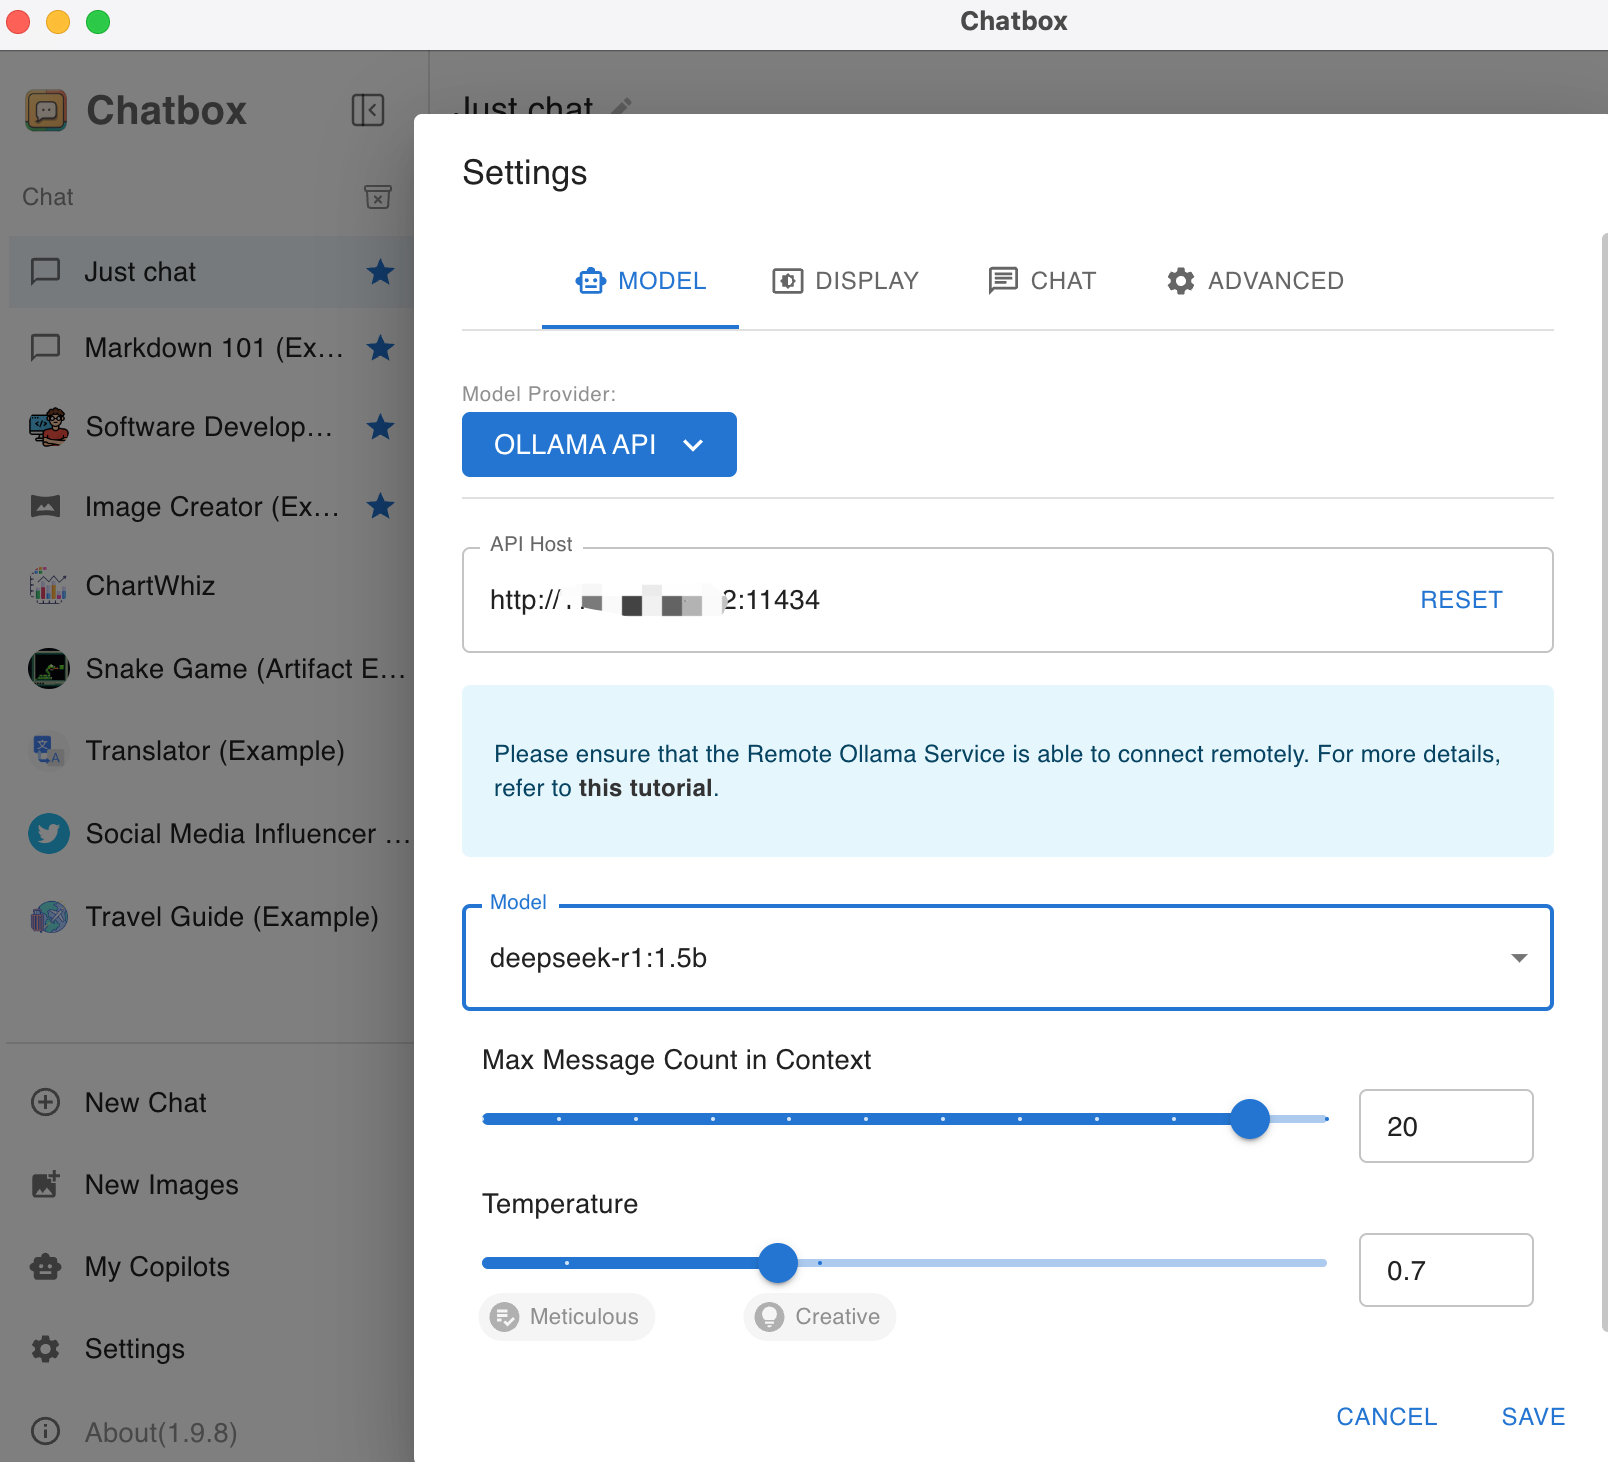Switch to the Display tab
This screenshot has height=1462, width=1608.
tap(845, 281)
